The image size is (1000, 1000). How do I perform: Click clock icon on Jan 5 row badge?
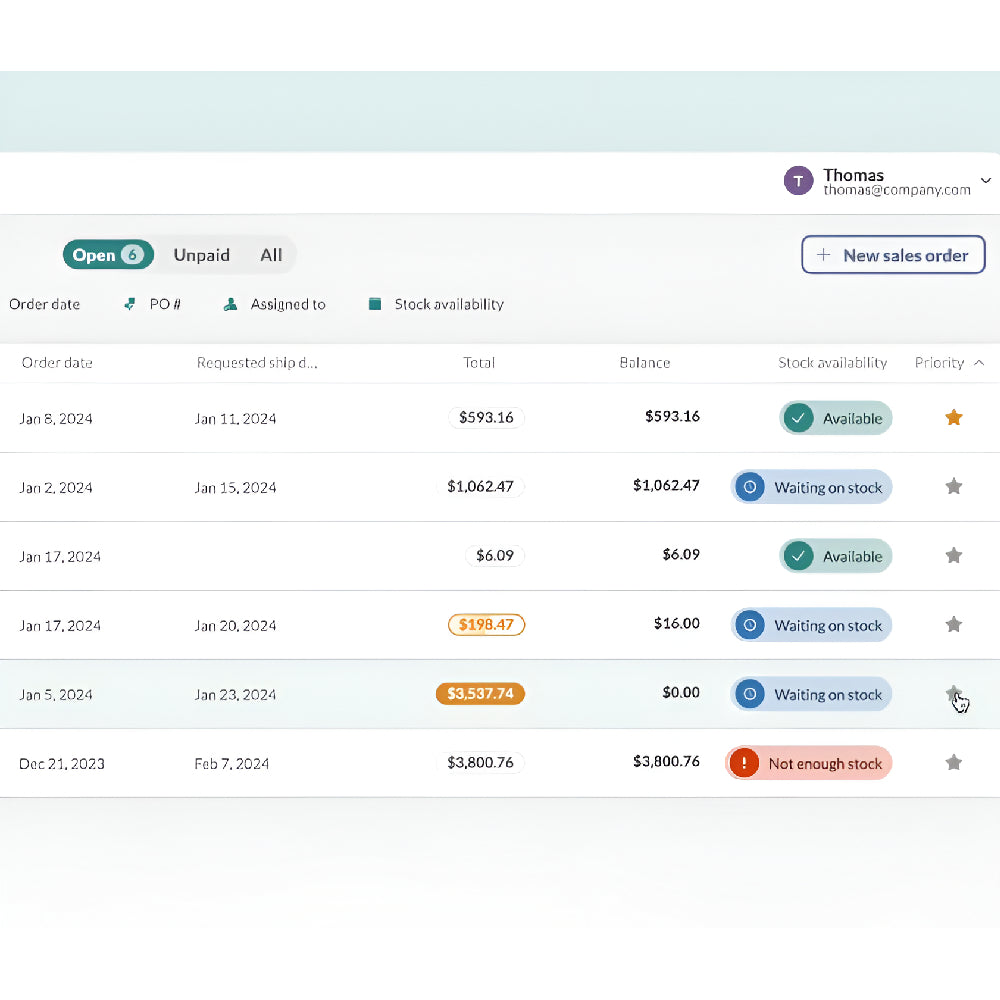click(x=750, y=693)
